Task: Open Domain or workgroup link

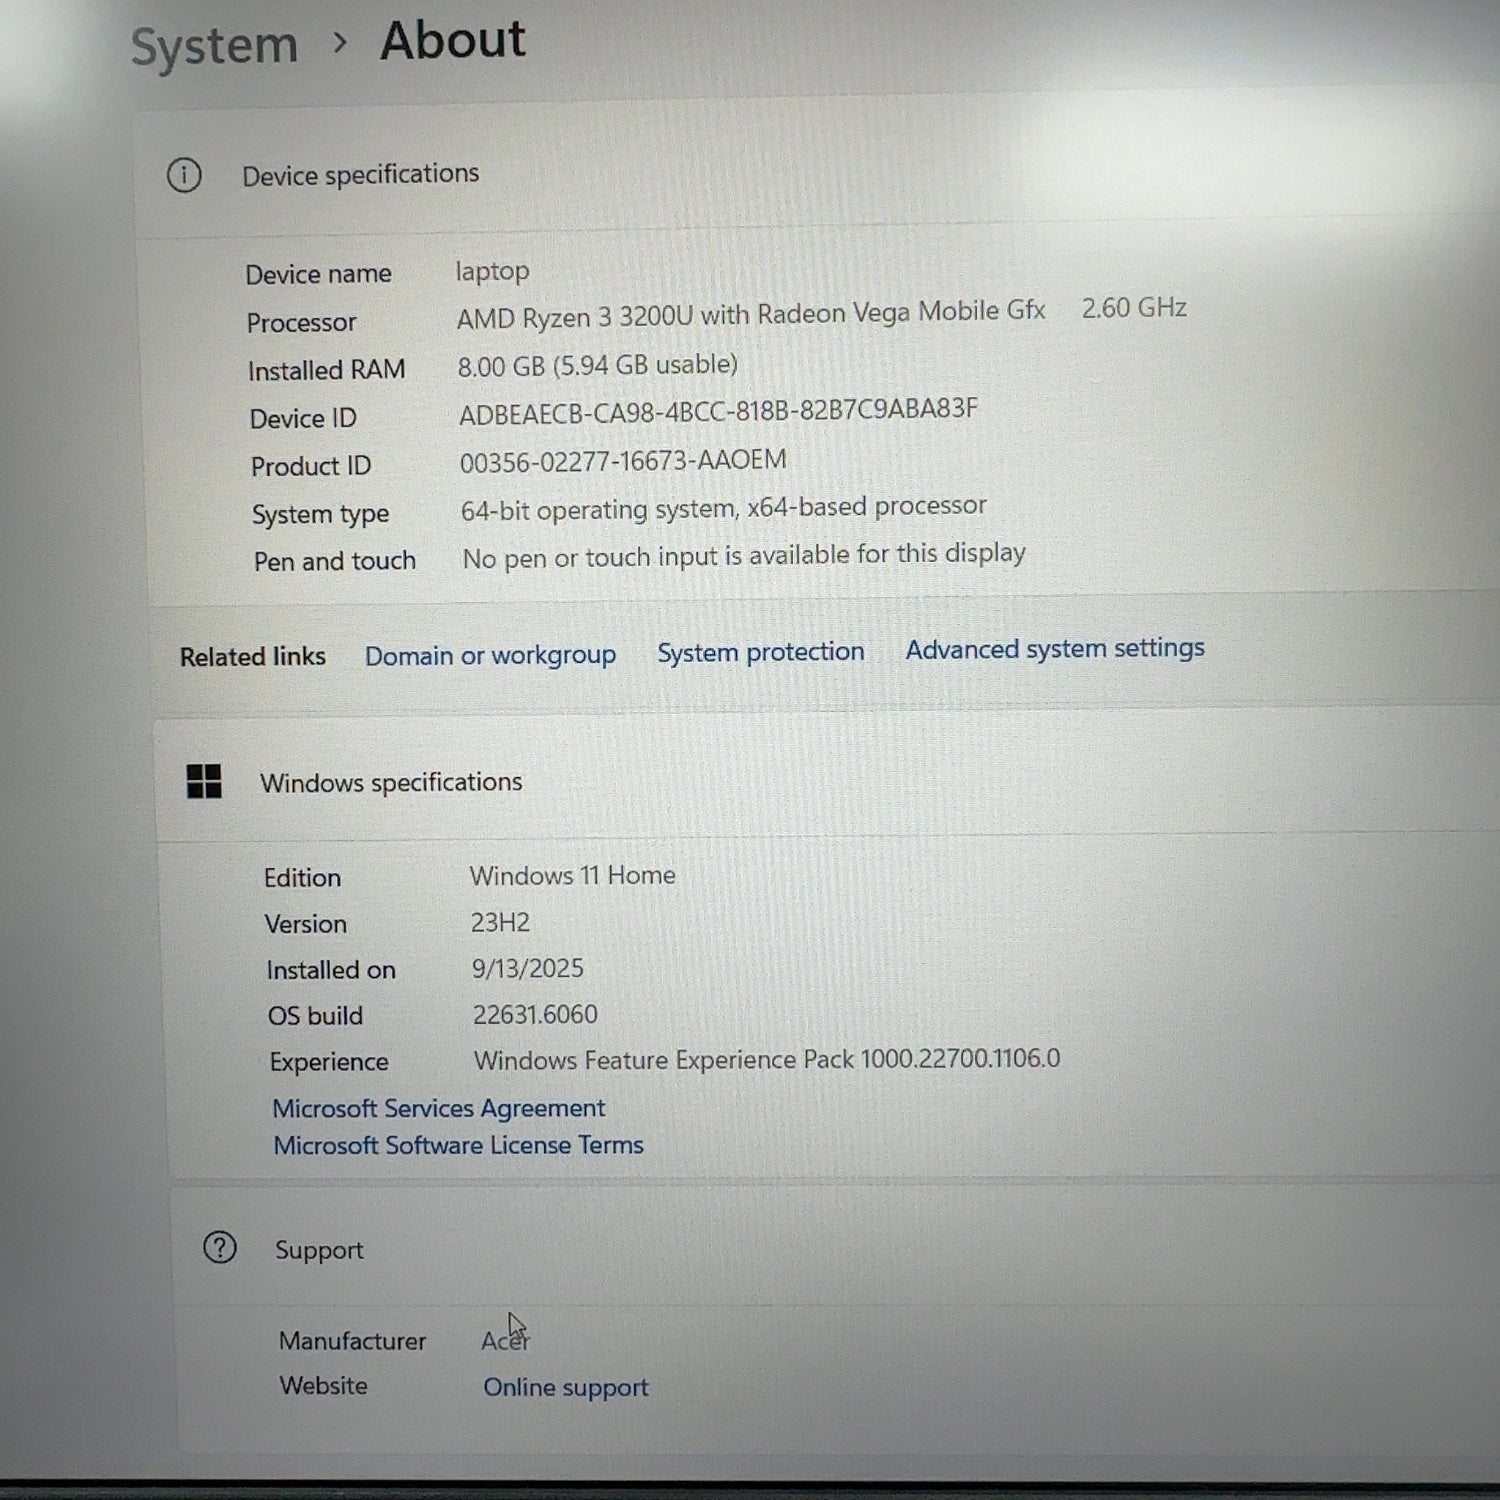Action: 490,655
